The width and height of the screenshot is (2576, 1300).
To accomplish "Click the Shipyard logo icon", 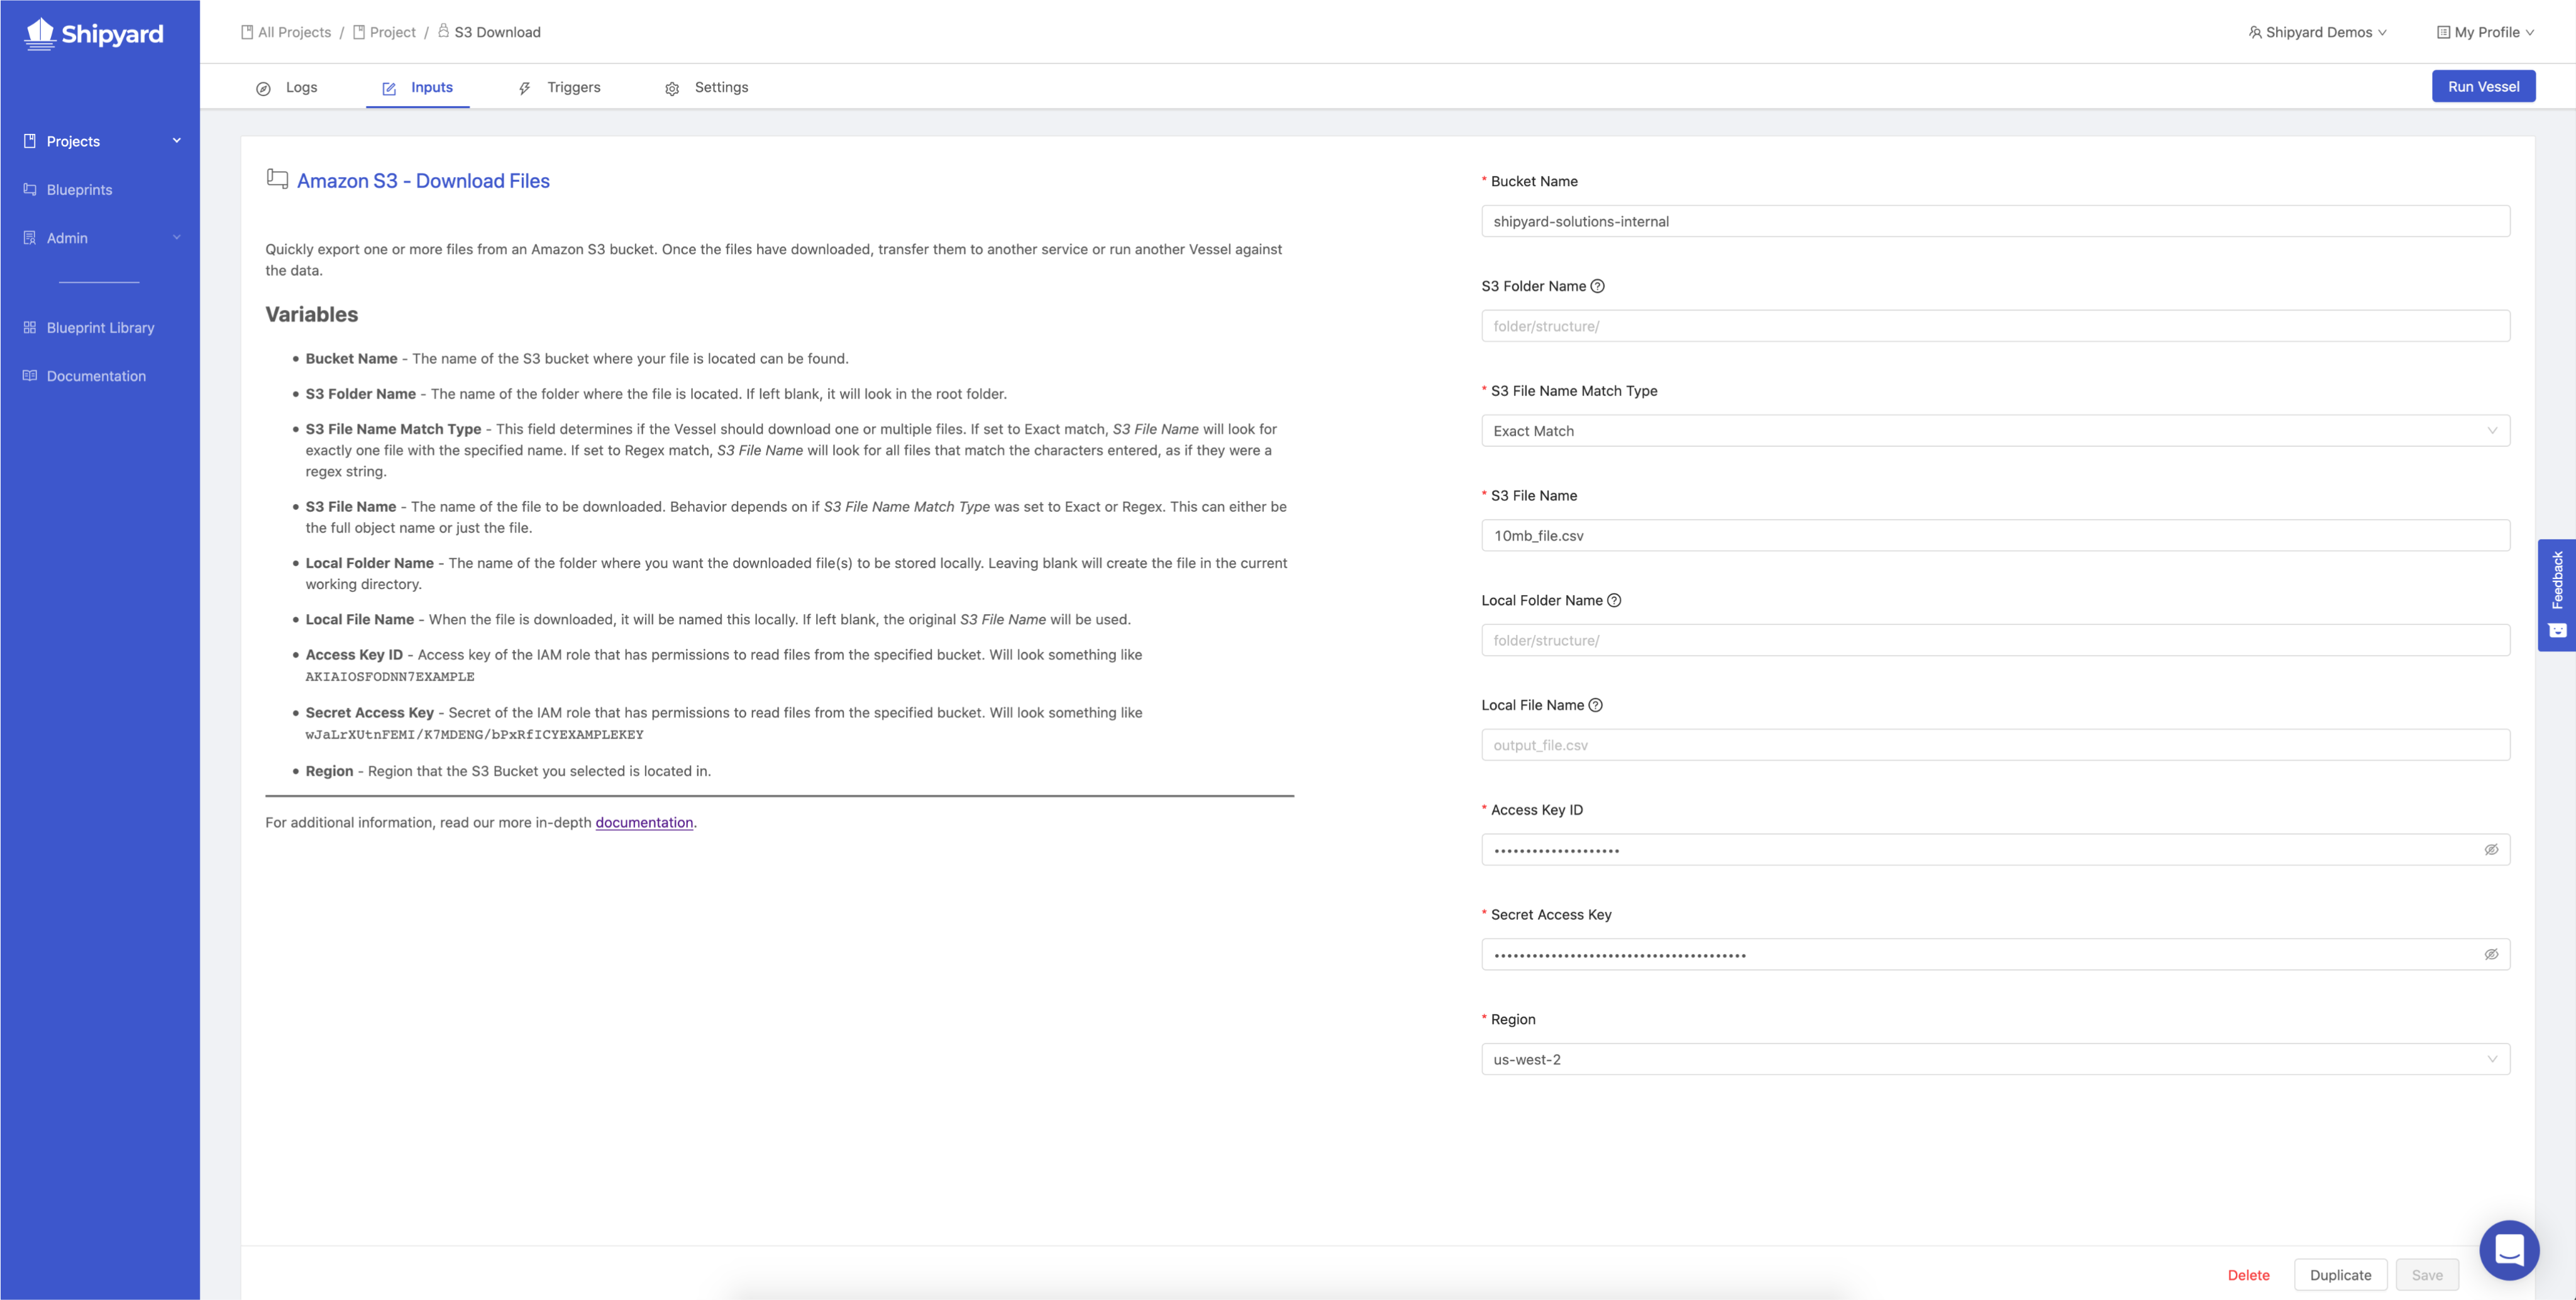I will 40,33.
